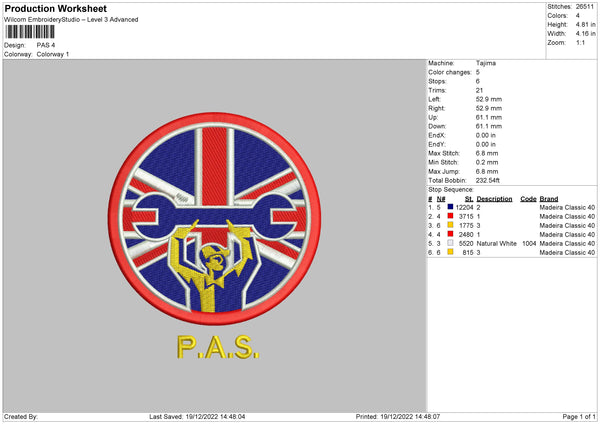Click the 'Last Saved: 19/12/2022 14:48:04' footer text
Image resolution: width=600 pixels, height=424 pixels.
197,417
